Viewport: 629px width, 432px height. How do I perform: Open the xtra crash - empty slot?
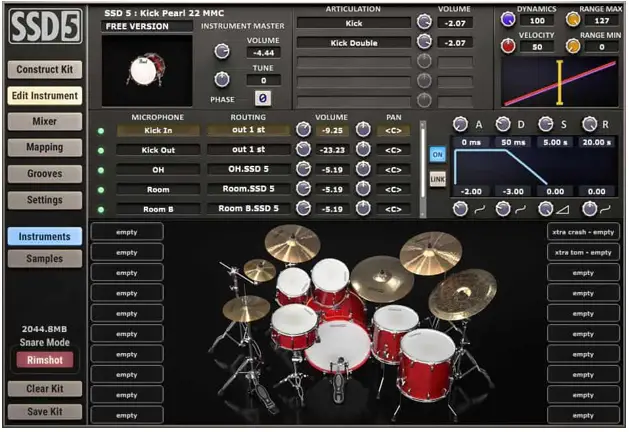click(x=583, y=232)
